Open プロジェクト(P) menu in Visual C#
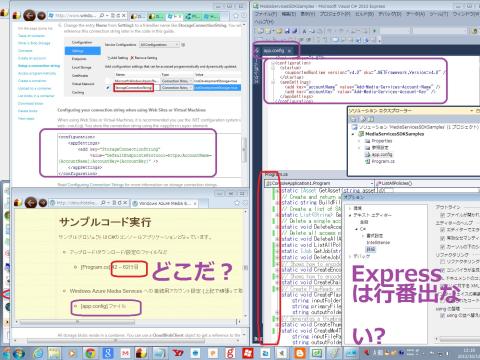480x360 pixels. 335,14
